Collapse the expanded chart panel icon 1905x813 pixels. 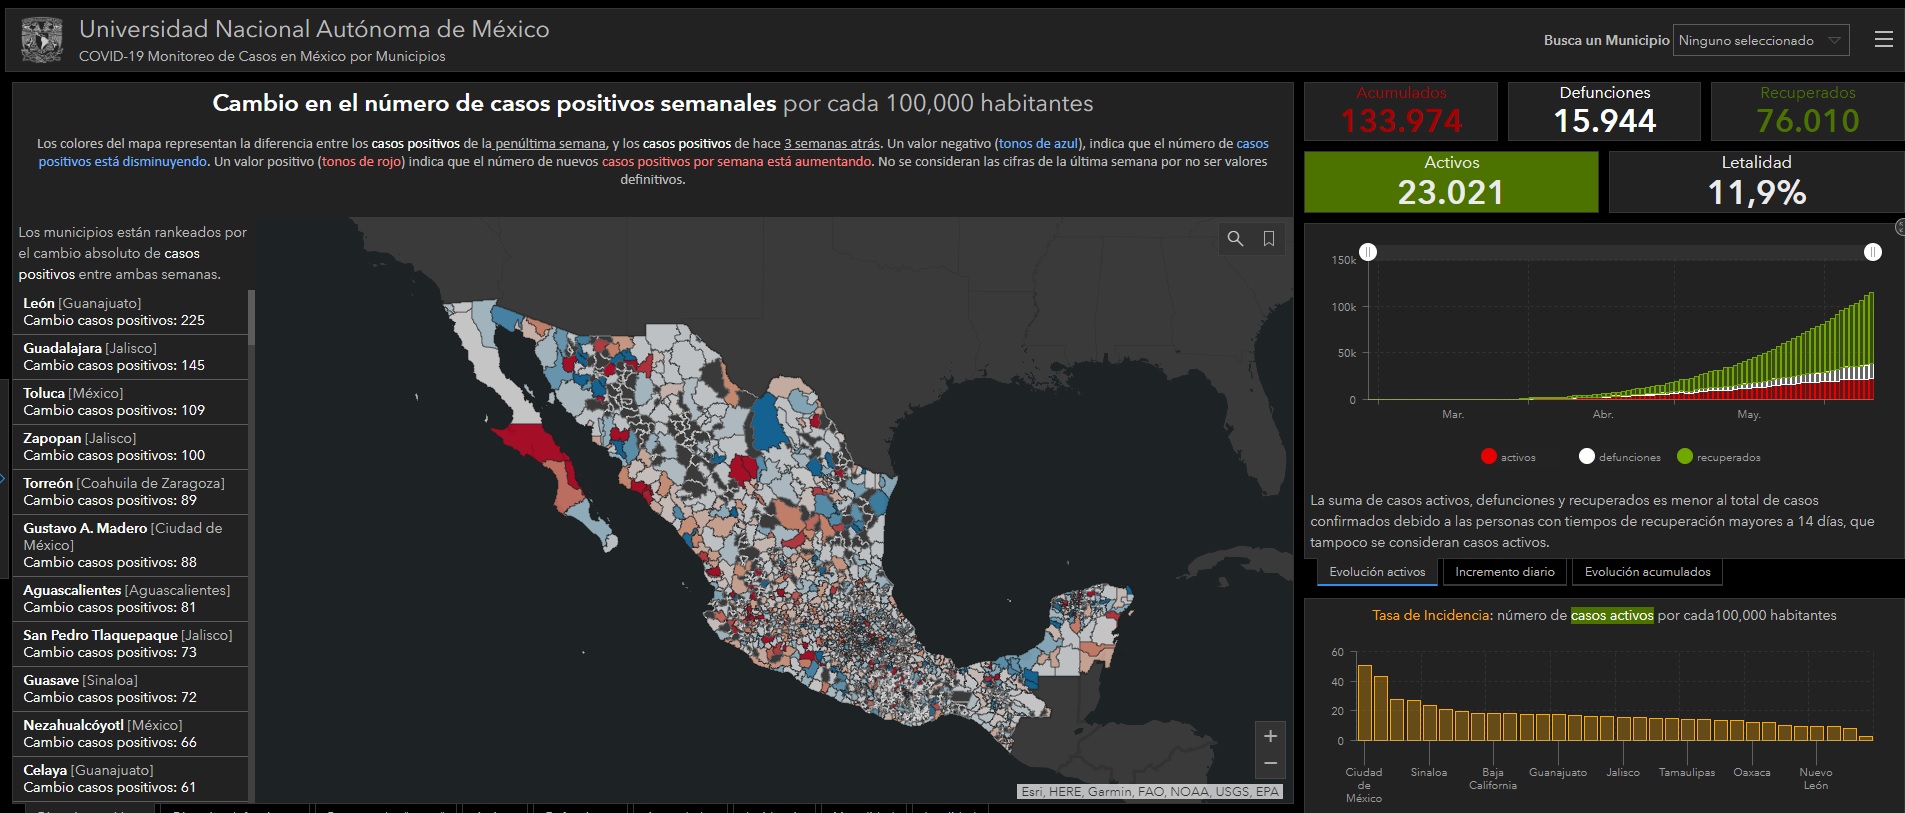point(1899,228)
